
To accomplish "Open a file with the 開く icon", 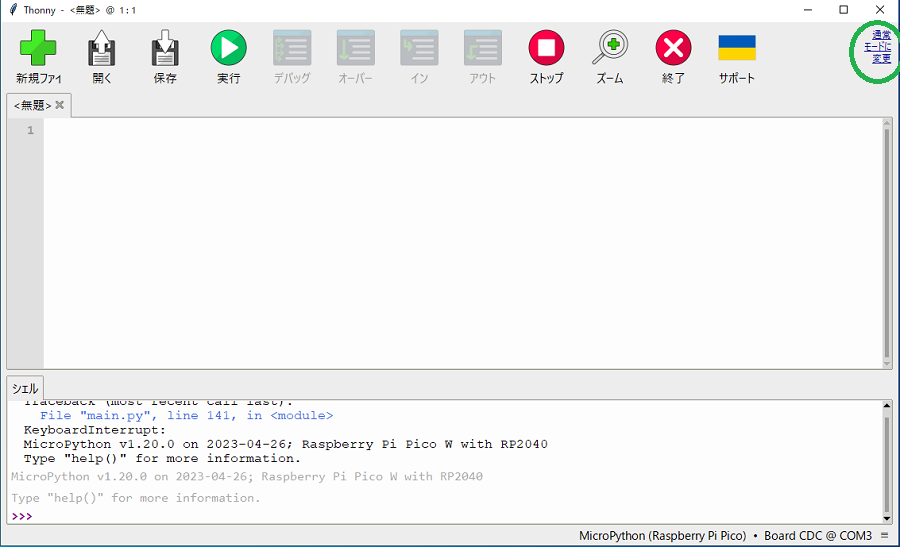I will pos(102,48).
